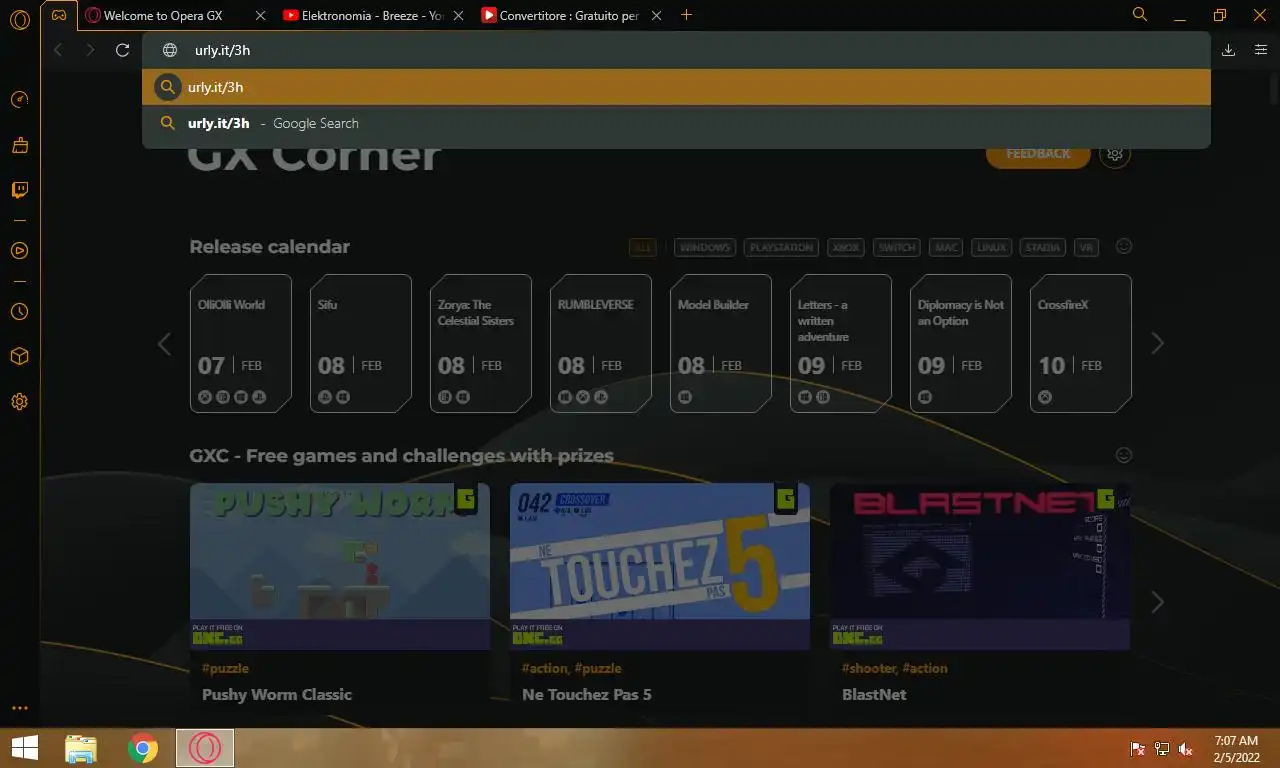Toggle the PLAYSTATION platform filter
Viewport: 1280px width, 768px height.
[x=781, y=247]
